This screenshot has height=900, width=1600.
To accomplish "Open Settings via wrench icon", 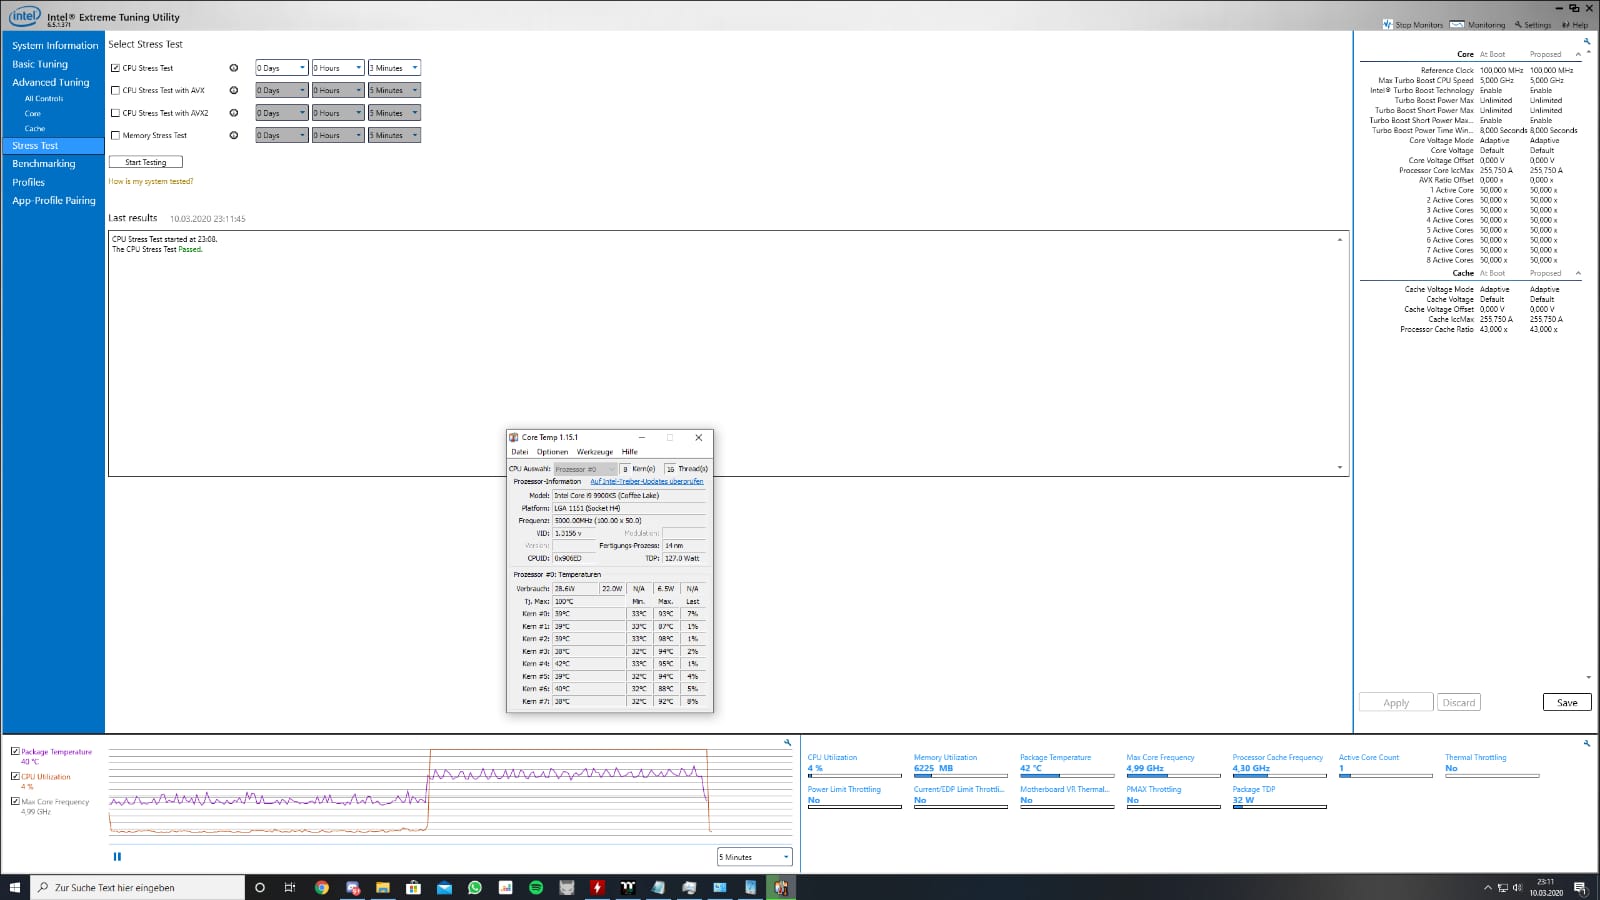I will click(x=1518, y=25).
